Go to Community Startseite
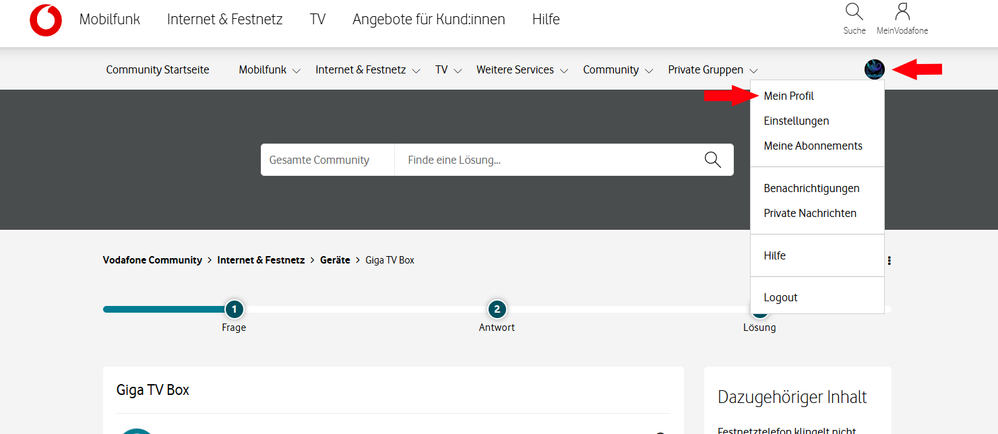Screen dimensions: 998x434 coord(157,70)
